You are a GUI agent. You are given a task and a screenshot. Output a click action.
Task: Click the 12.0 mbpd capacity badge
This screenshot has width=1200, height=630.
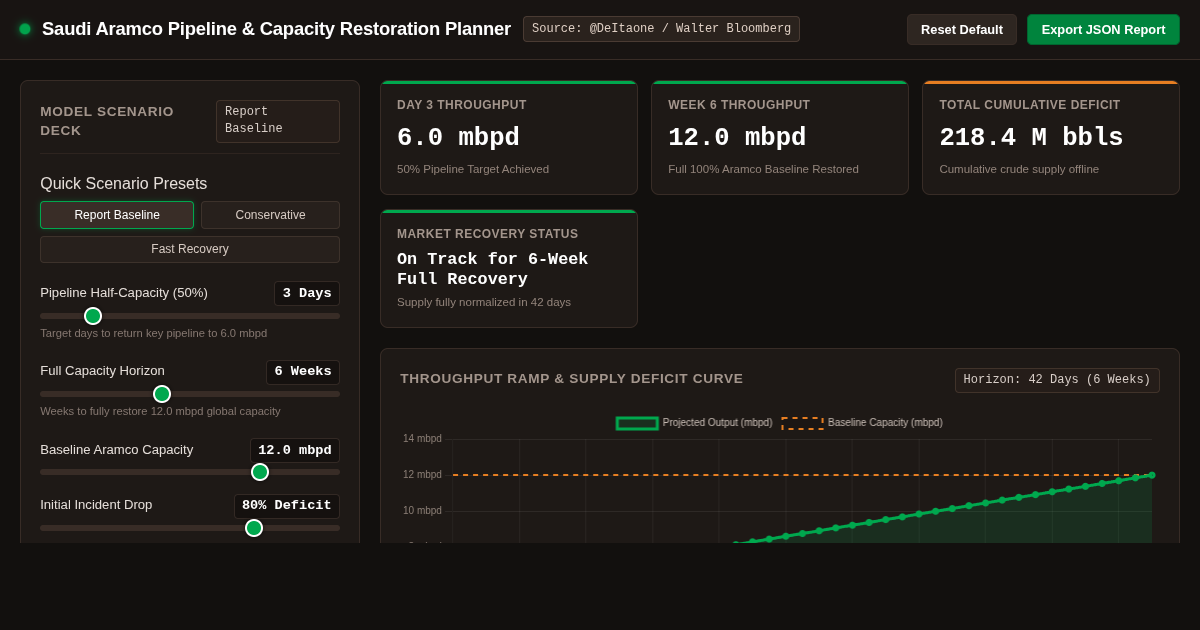(x=295, y=450)
